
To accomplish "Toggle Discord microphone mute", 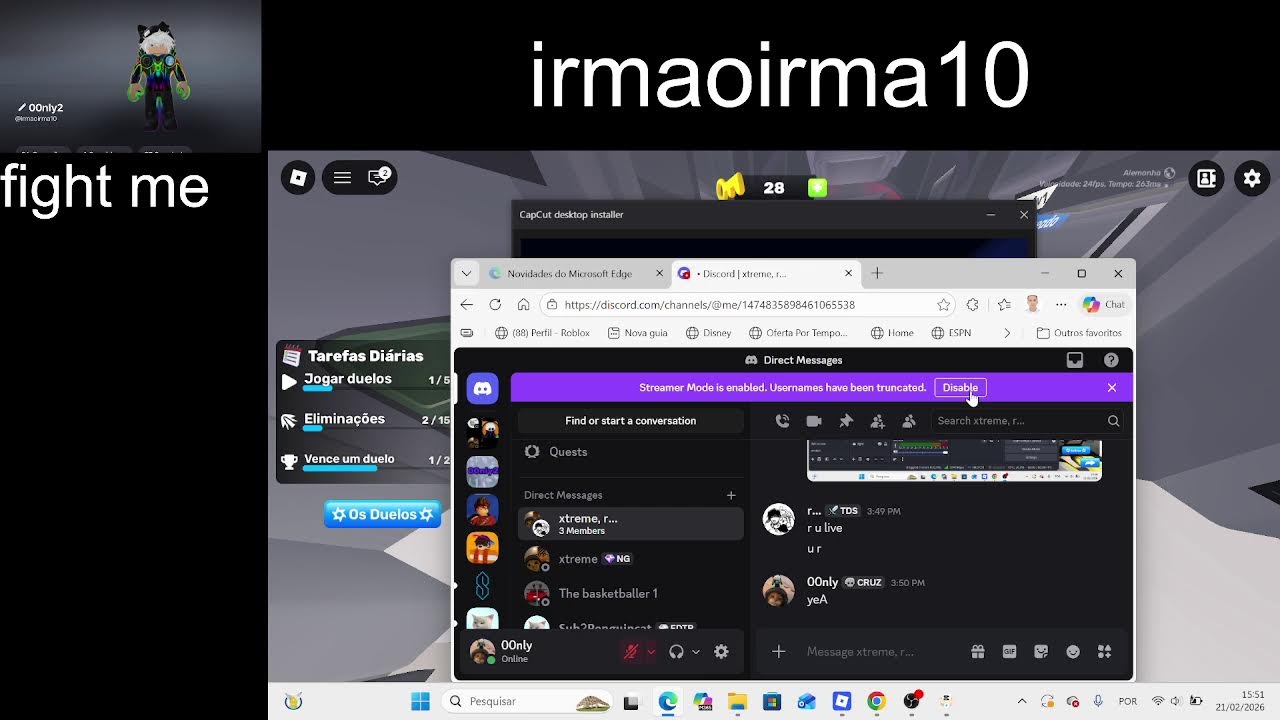I will pyautogui.click(x=631, y=651).
